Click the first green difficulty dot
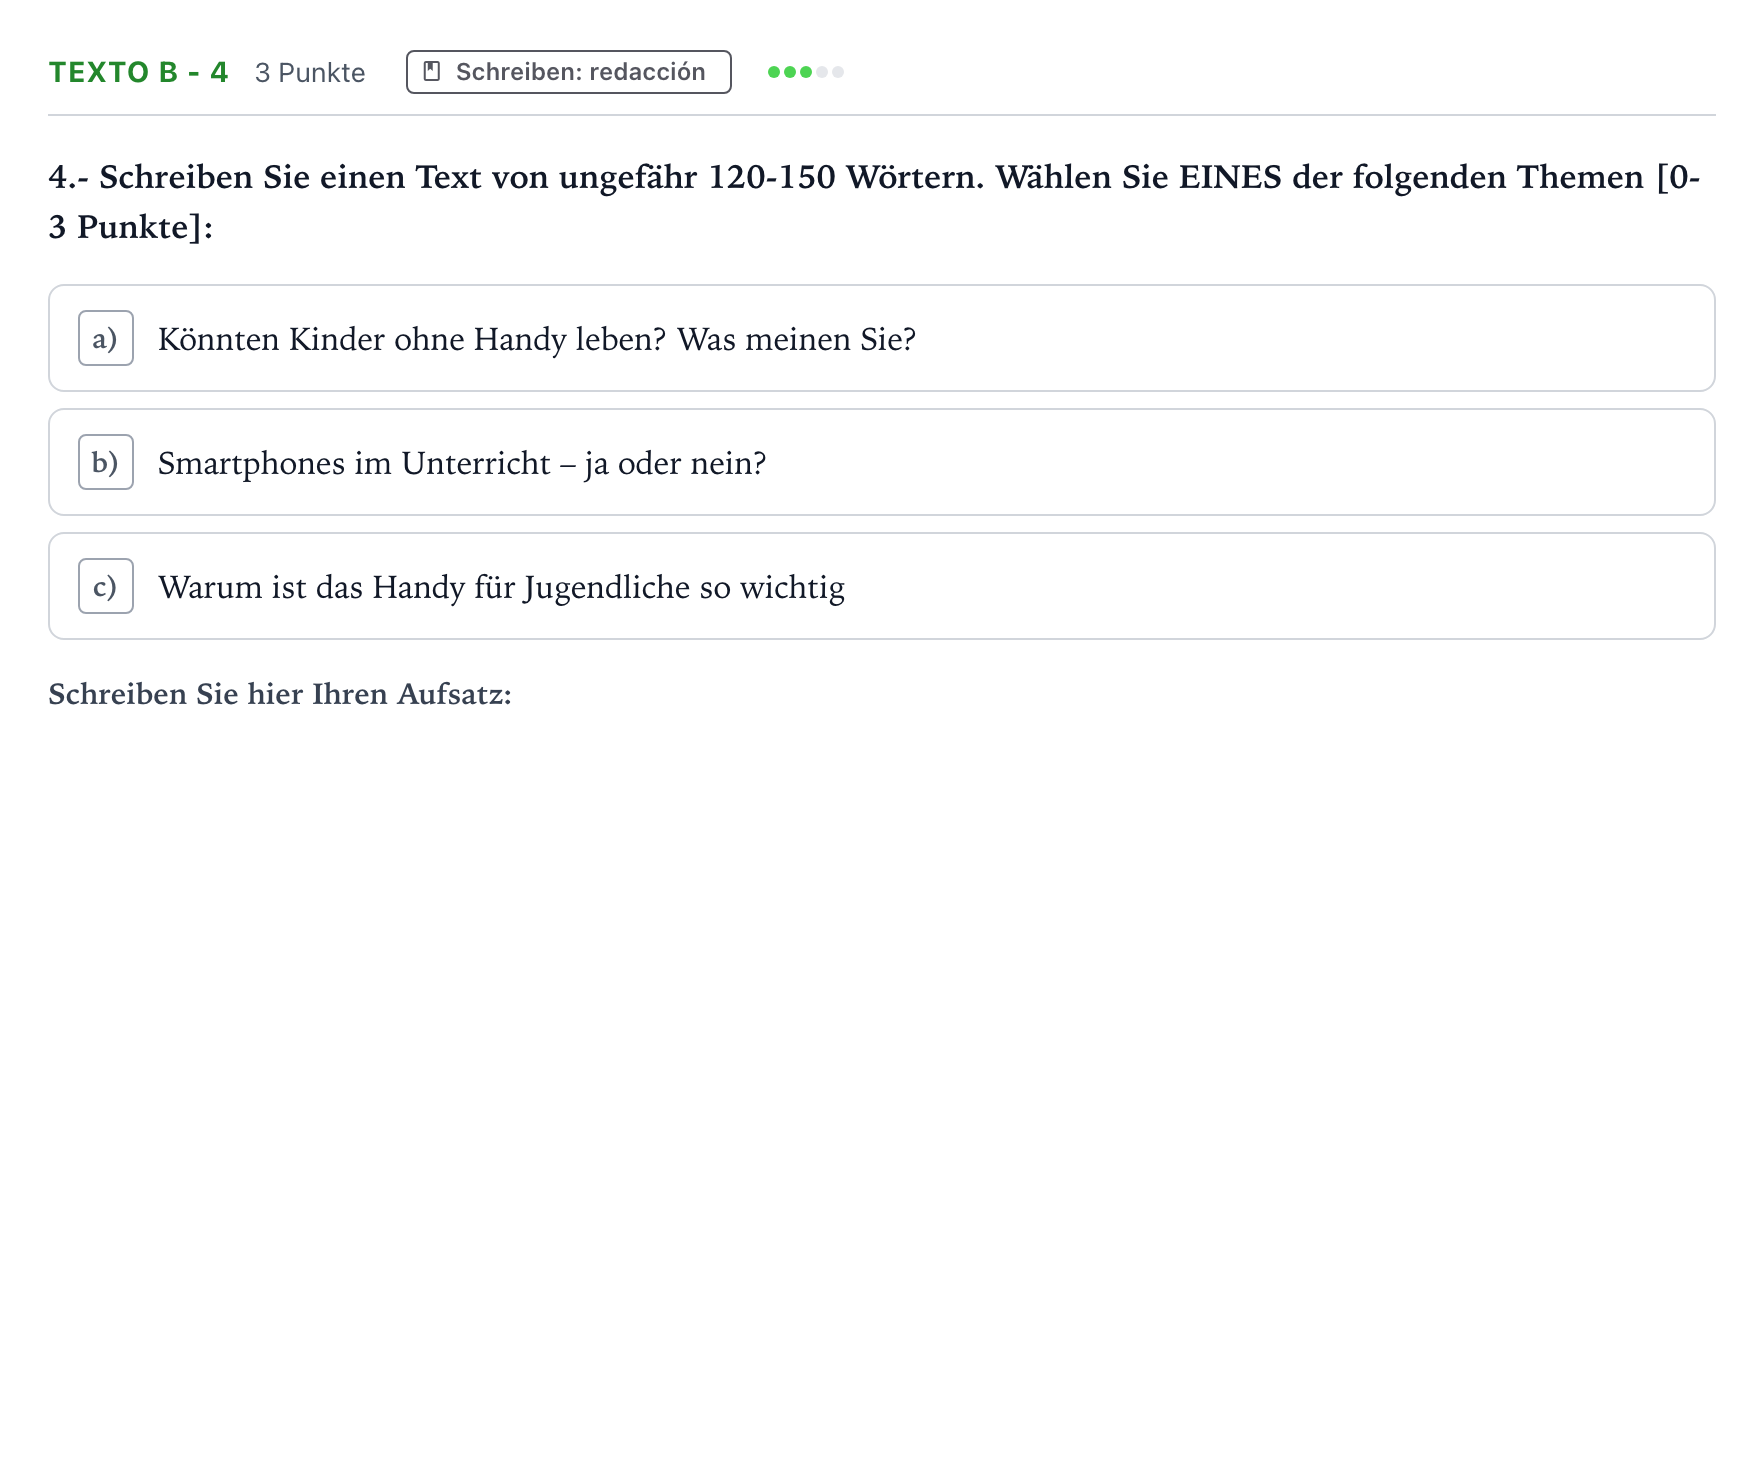The height and width of the screenshot is (1482, 1764). 774,72
